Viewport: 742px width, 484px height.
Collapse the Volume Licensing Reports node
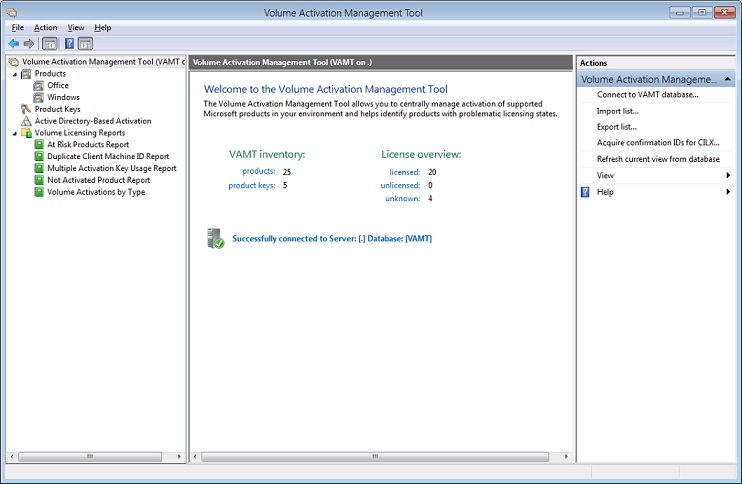click(14, 133)
